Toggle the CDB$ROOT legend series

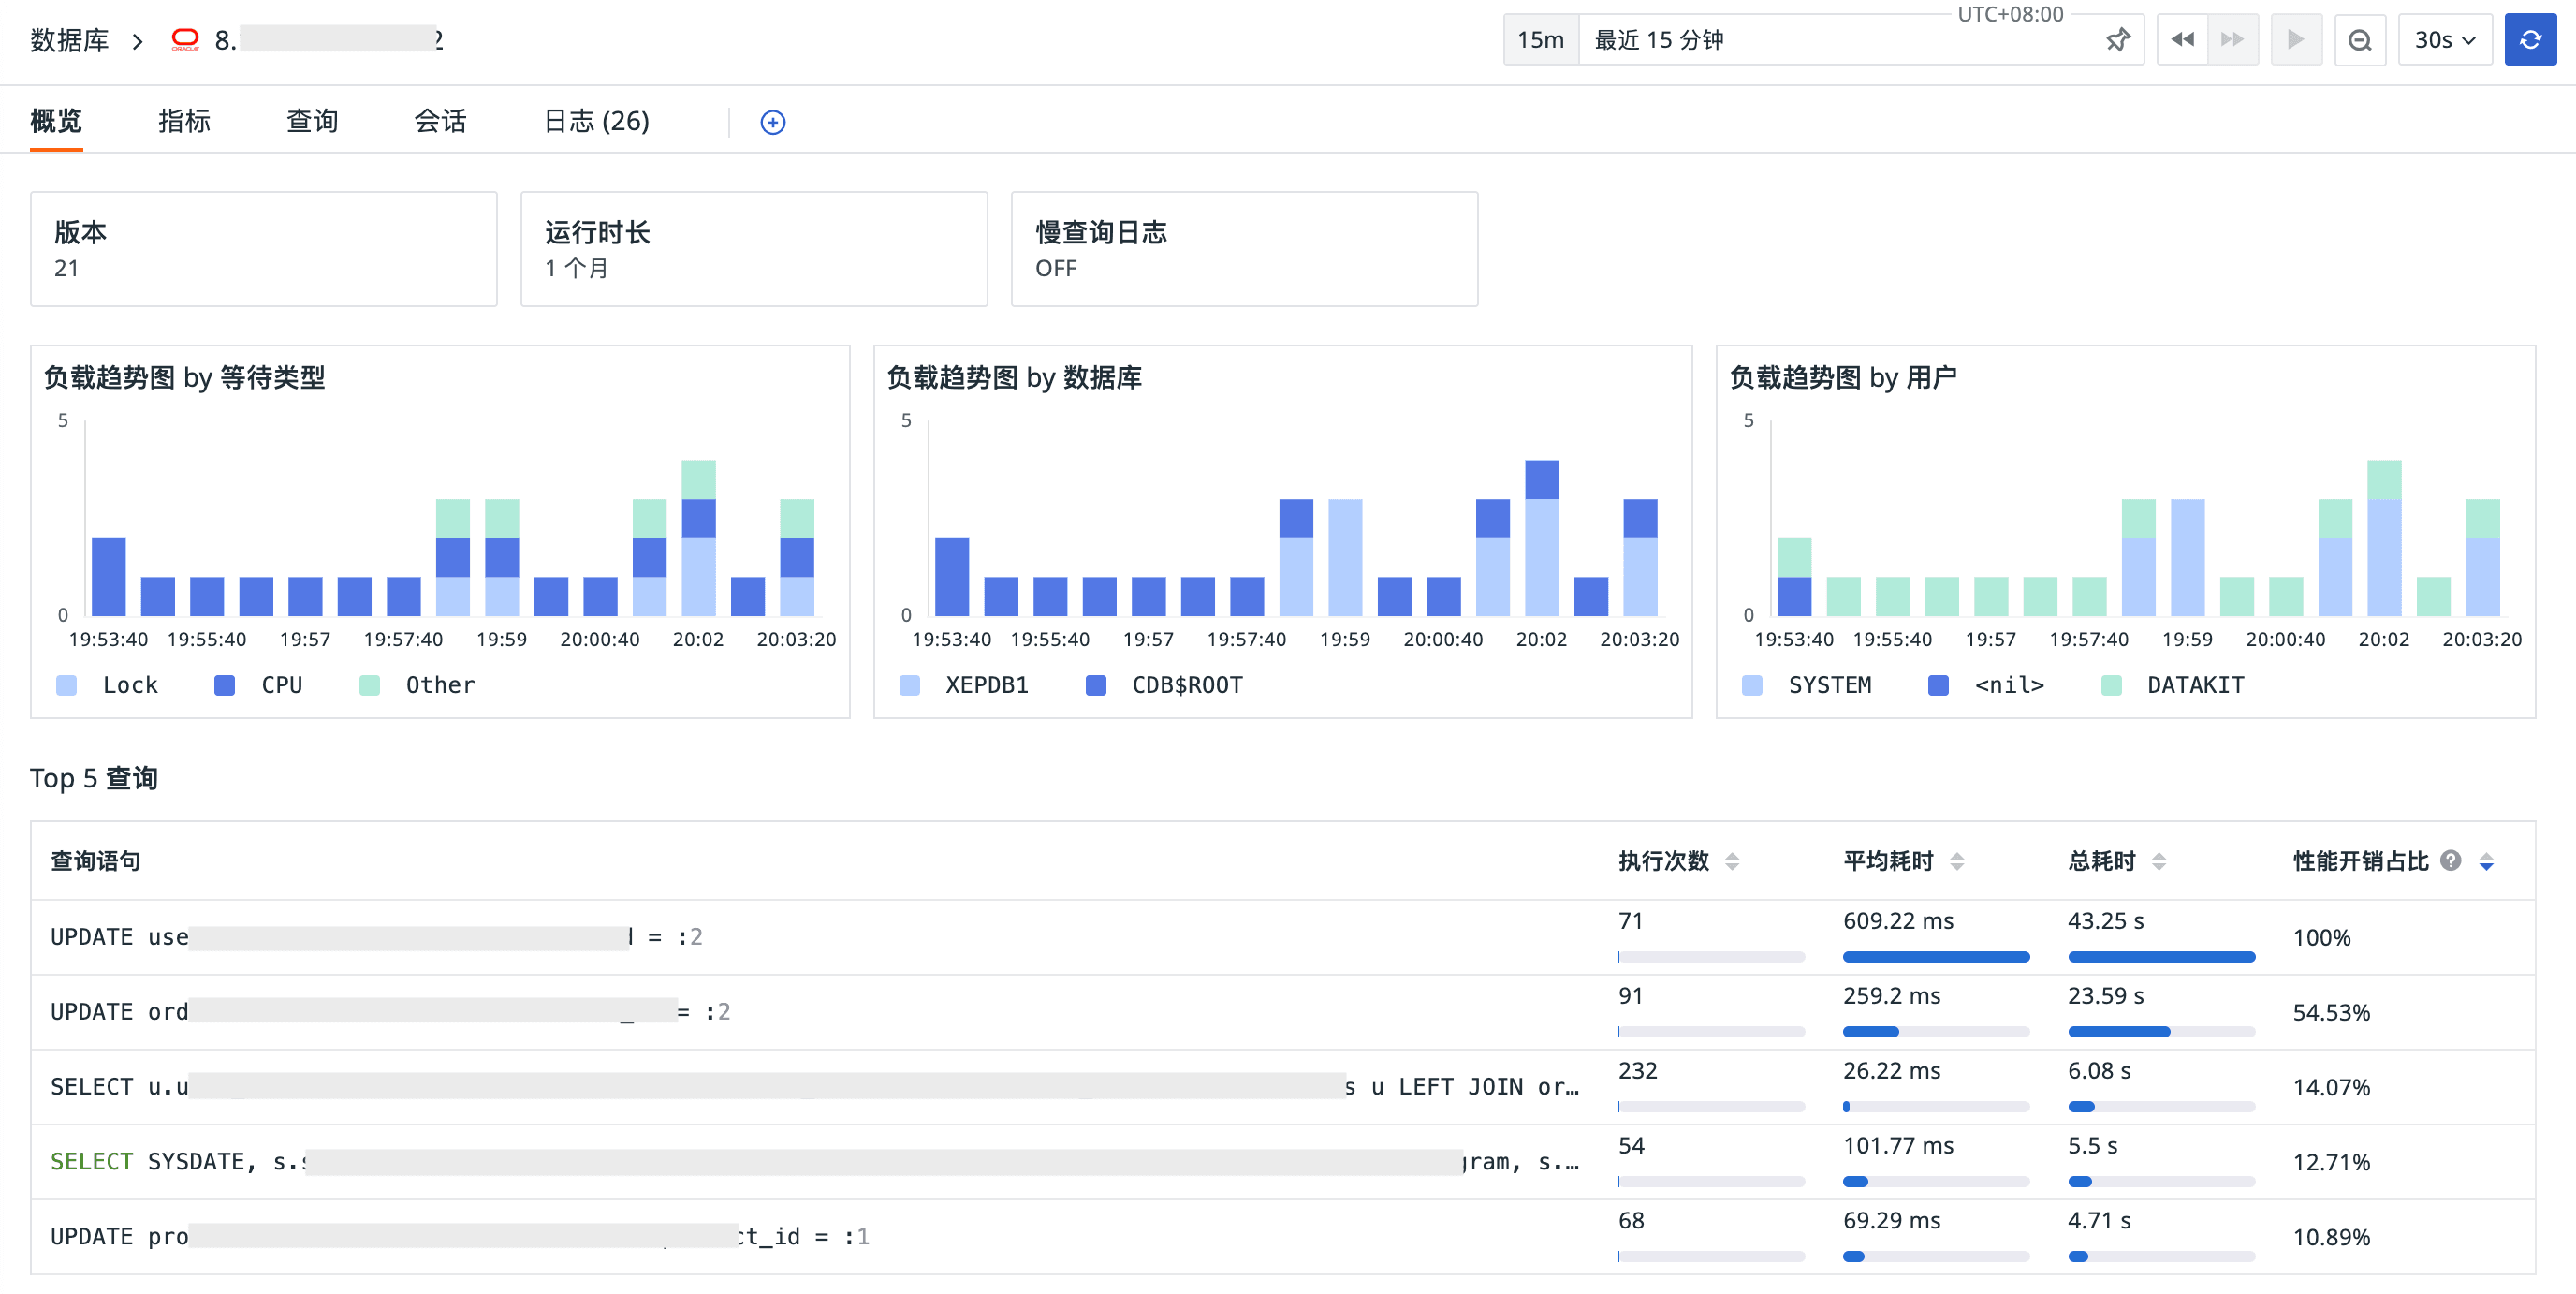(1186, 685)
